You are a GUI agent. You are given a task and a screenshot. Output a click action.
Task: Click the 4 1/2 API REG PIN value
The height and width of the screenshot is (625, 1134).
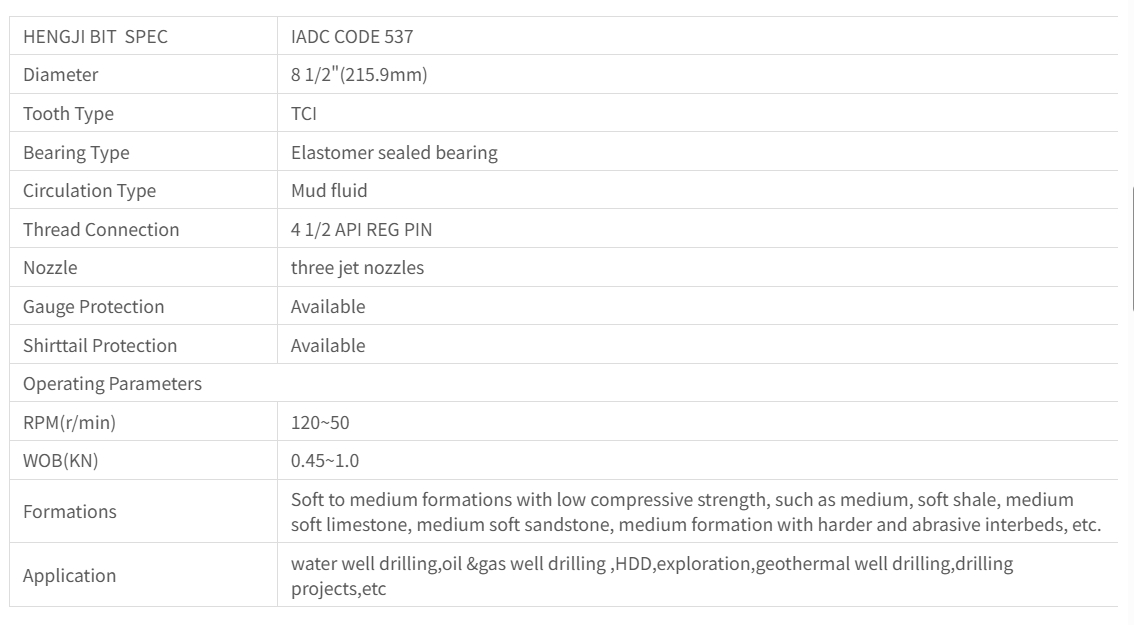pos(361,230)
